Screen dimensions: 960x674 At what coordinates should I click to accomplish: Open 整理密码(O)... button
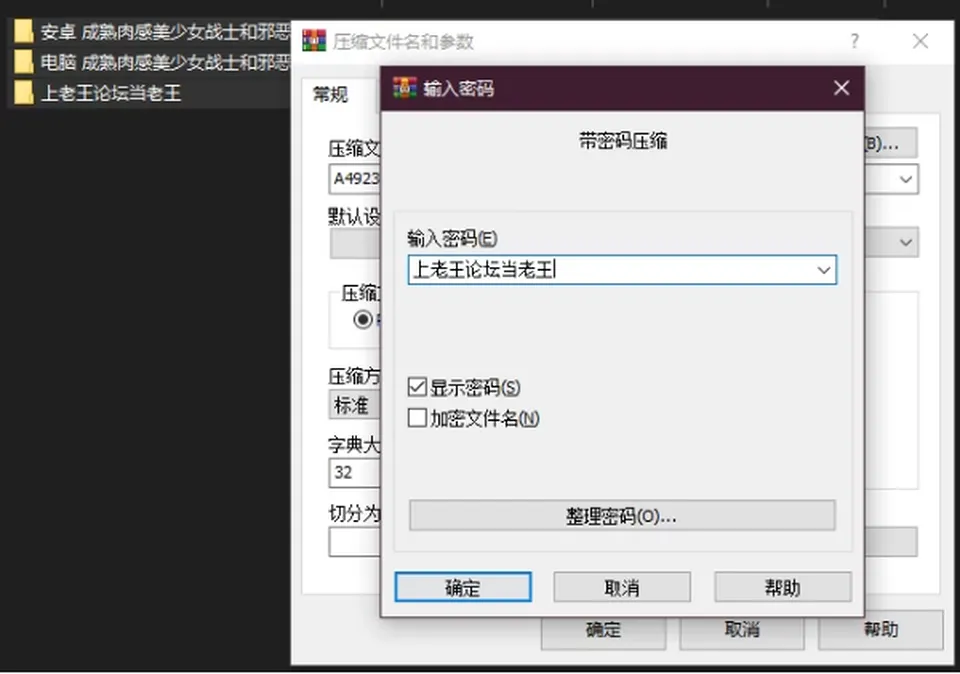[x=622, y=516]
